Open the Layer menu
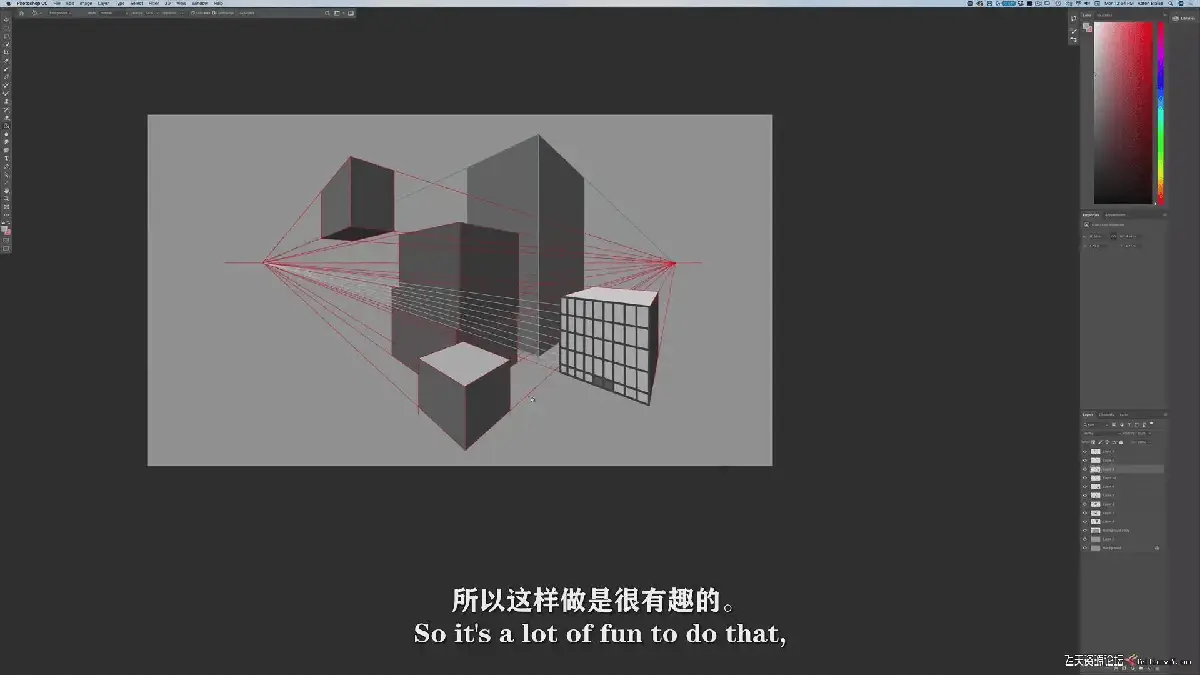This screenshot has width=1200, height=675. 104,3
